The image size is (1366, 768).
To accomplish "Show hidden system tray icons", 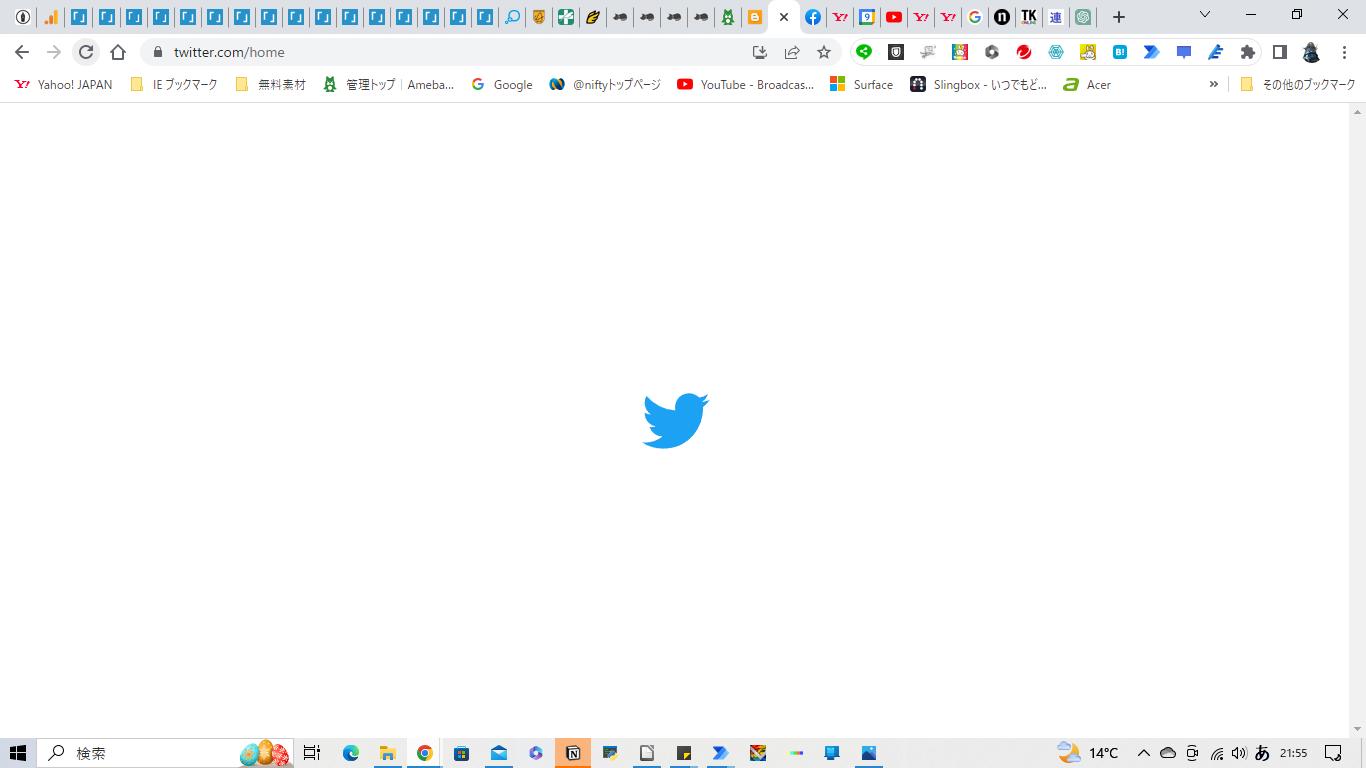I will coord(1144,753).
